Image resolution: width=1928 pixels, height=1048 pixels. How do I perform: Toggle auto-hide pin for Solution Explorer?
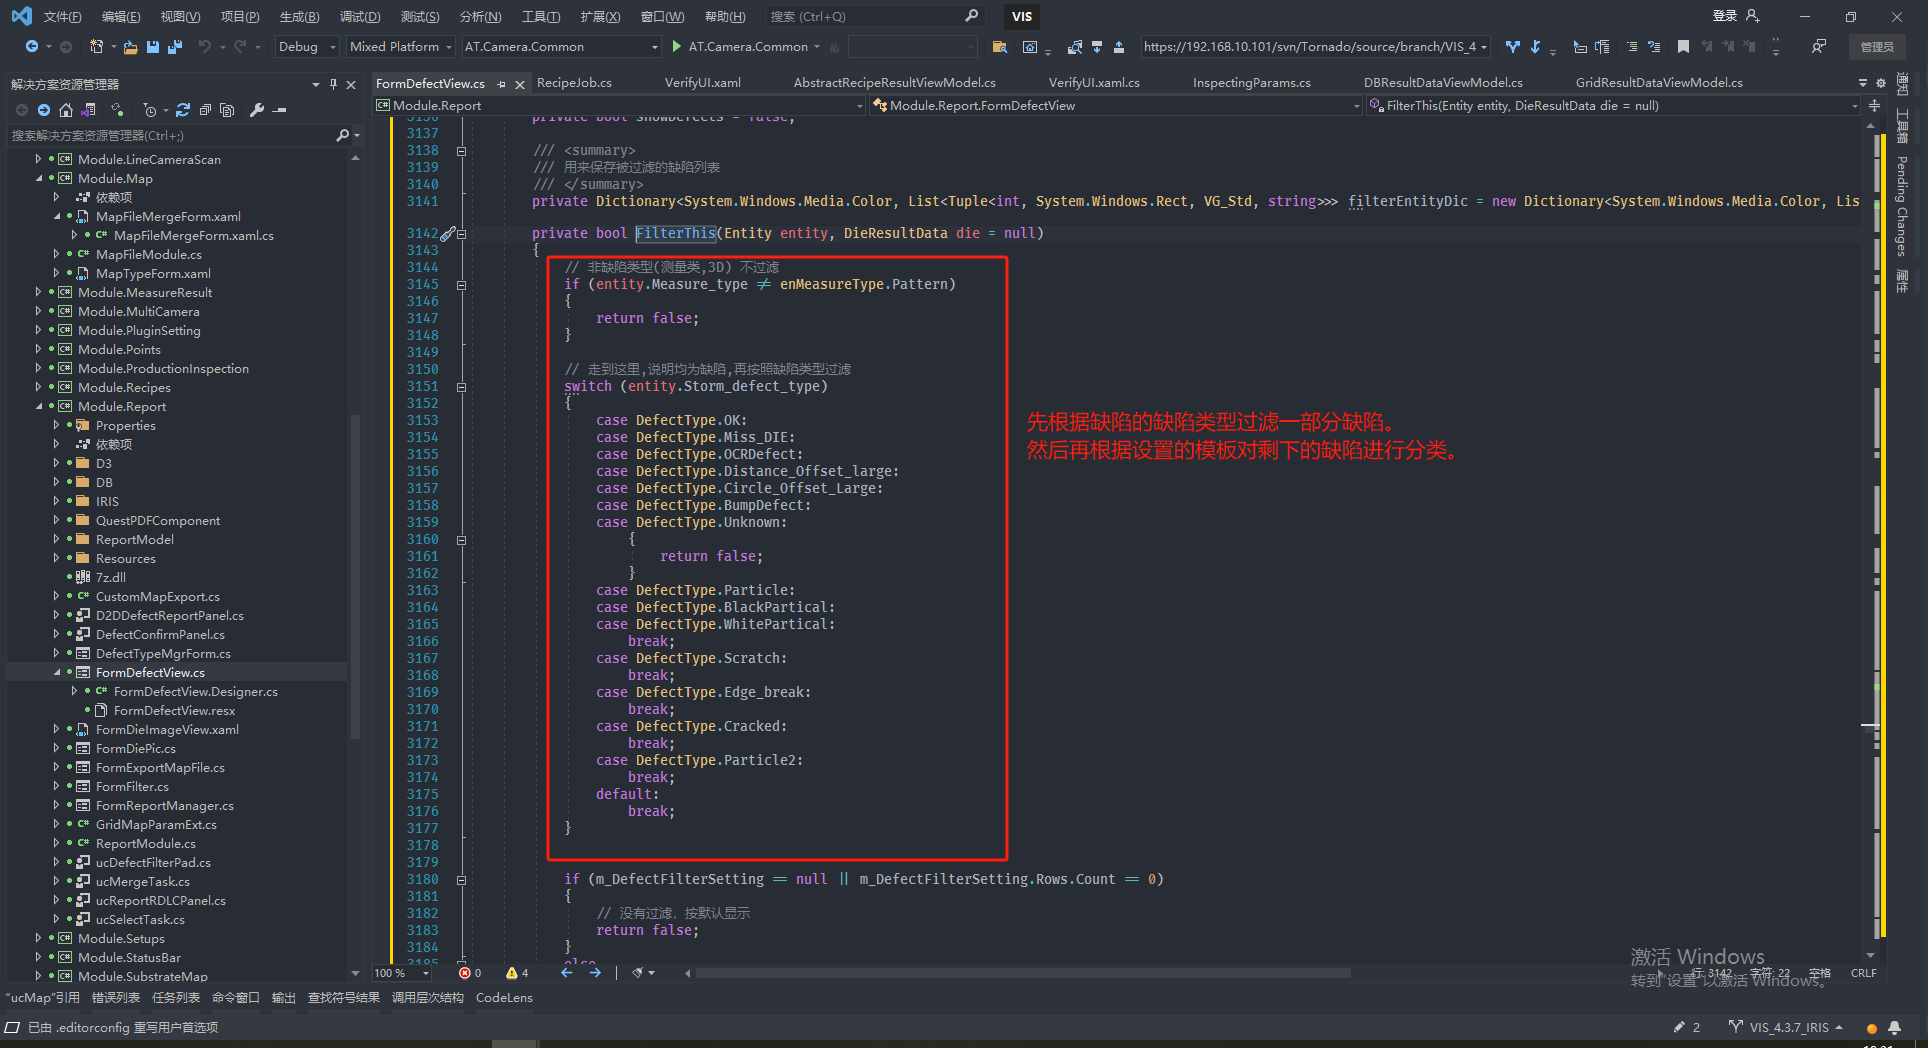(333, 84)
